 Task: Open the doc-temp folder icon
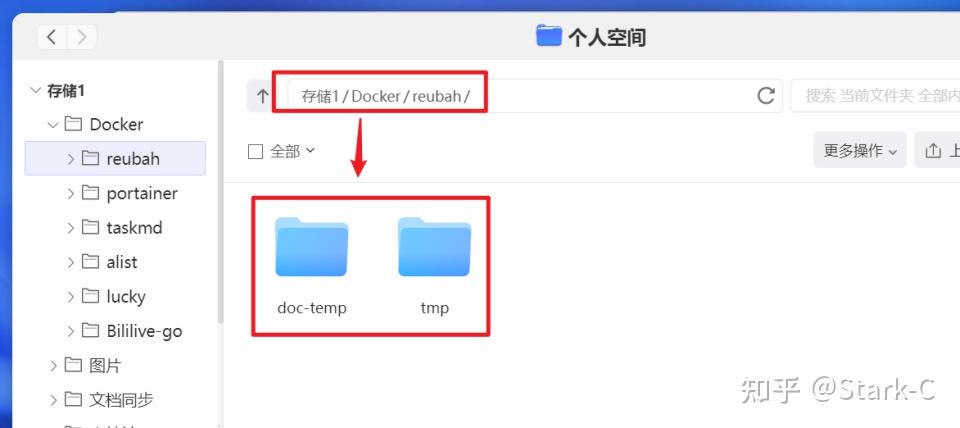point(312,247)
